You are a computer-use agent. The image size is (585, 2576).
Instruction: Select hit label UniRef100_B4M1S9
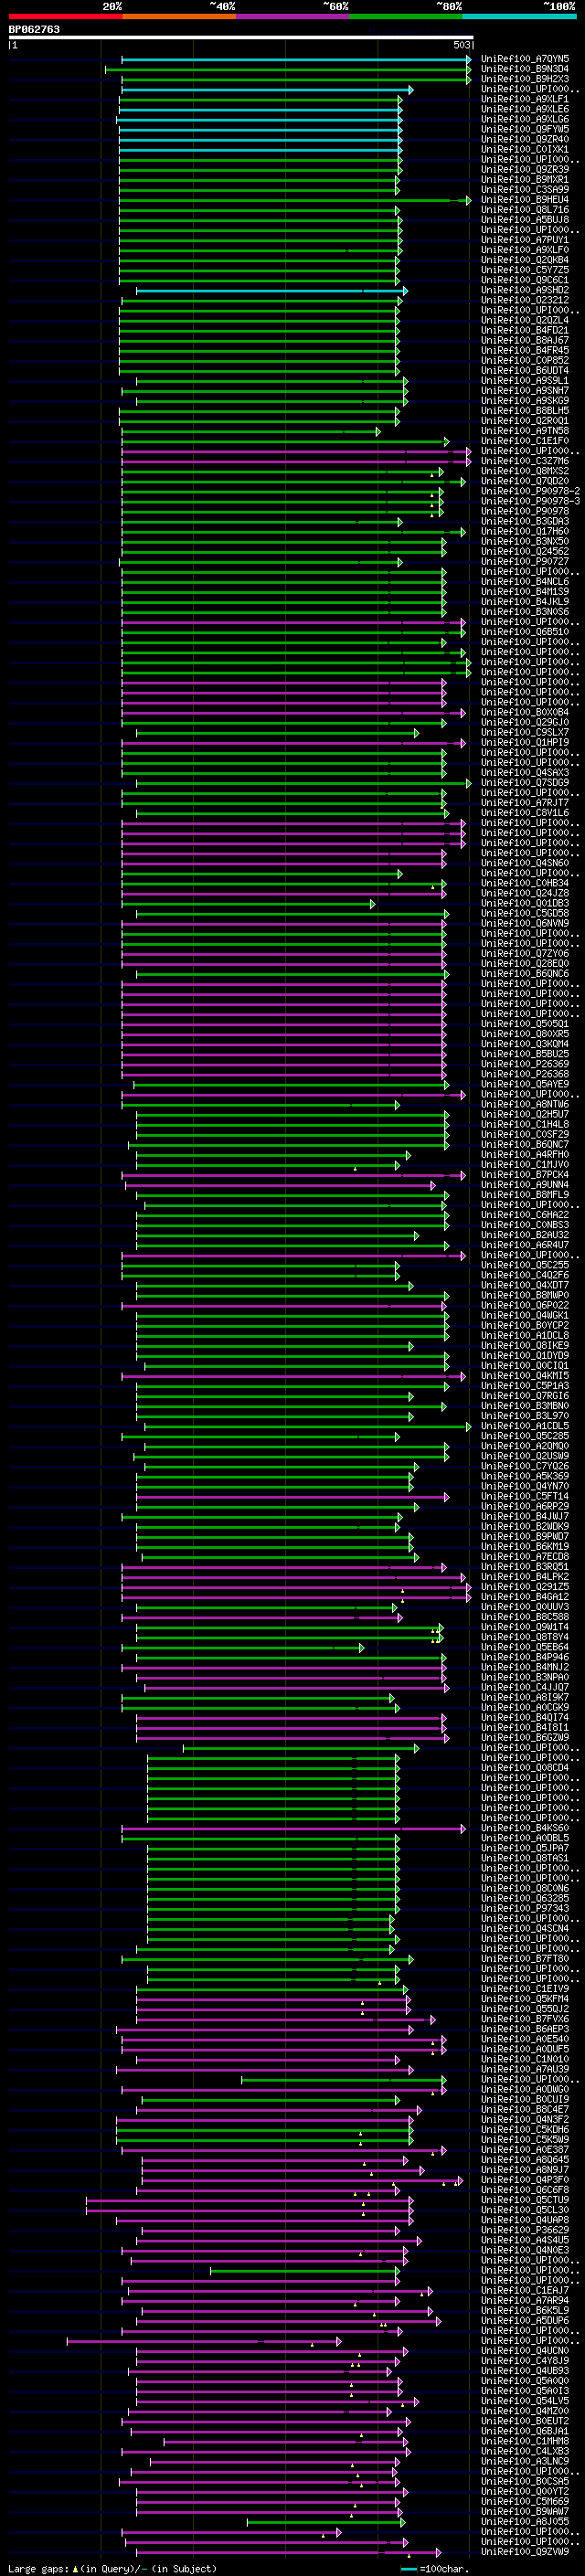point(525,591)
